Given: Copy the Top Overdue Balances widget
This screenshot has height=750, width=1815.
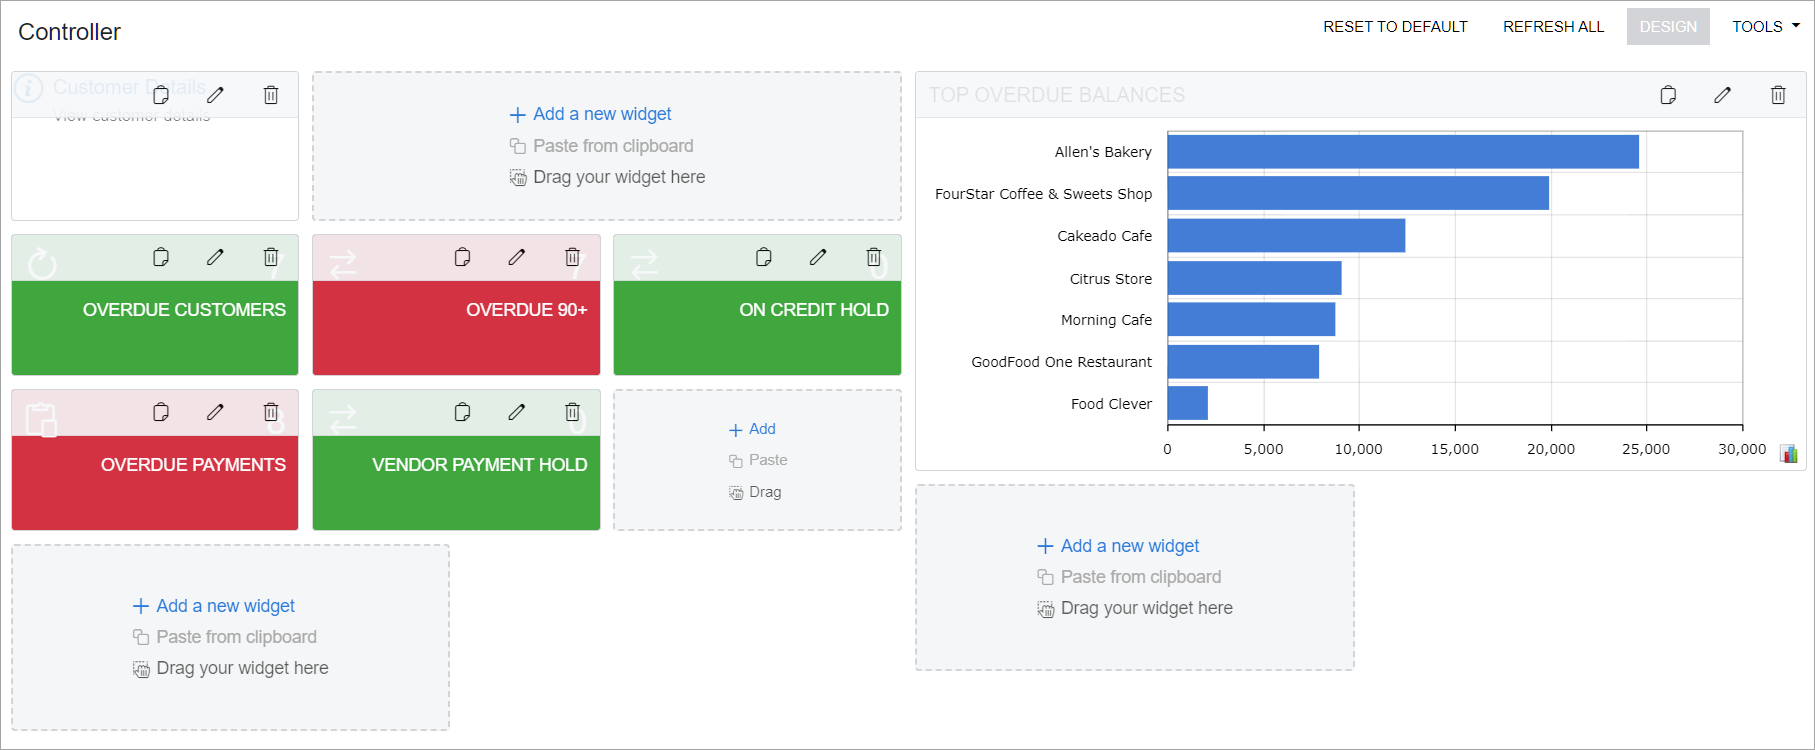Looking at the screenshot, I should coord(1668,95).
